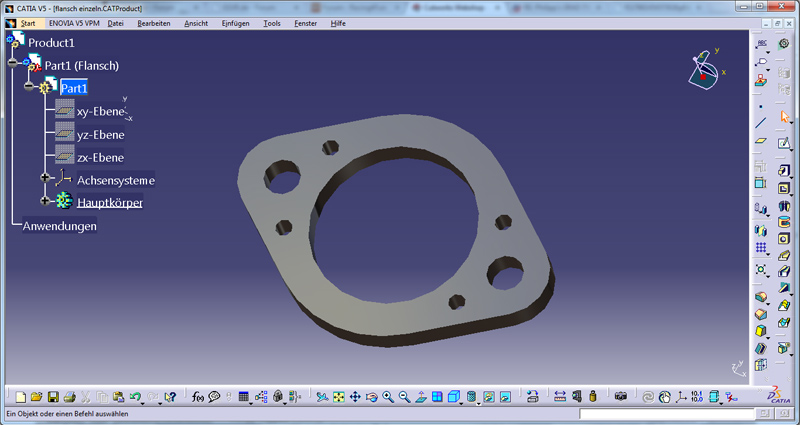Click the Print icon in bottom toolbar
This screenshot has height=425, width=800.
coord(69,397)
